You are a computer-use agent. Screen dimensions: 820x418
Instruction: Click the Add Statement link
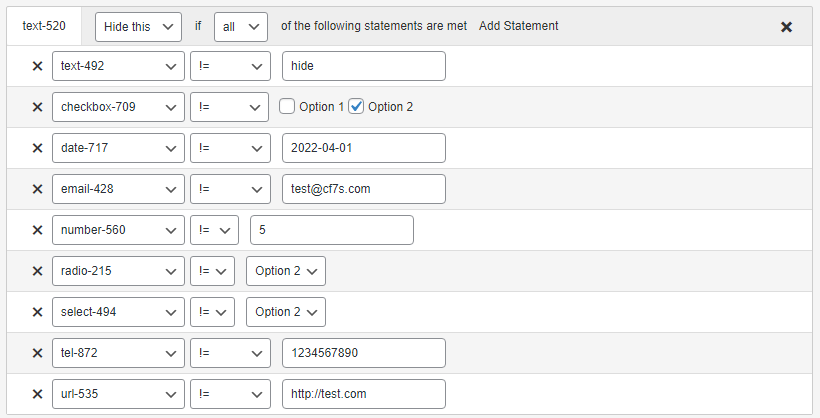coord(518,26)
